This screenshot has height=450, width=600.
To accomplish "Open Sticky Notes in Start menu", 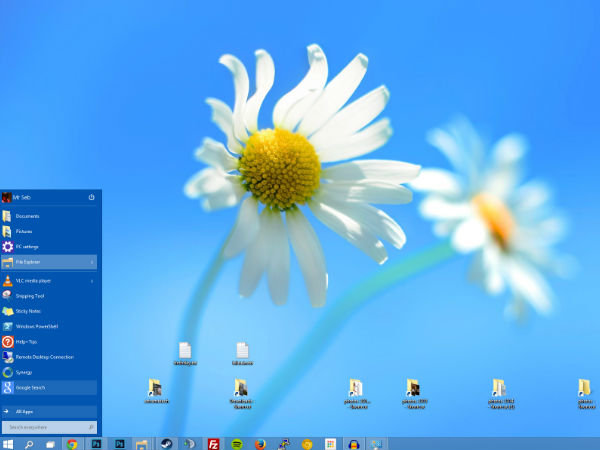I will (x=28, y=311).
